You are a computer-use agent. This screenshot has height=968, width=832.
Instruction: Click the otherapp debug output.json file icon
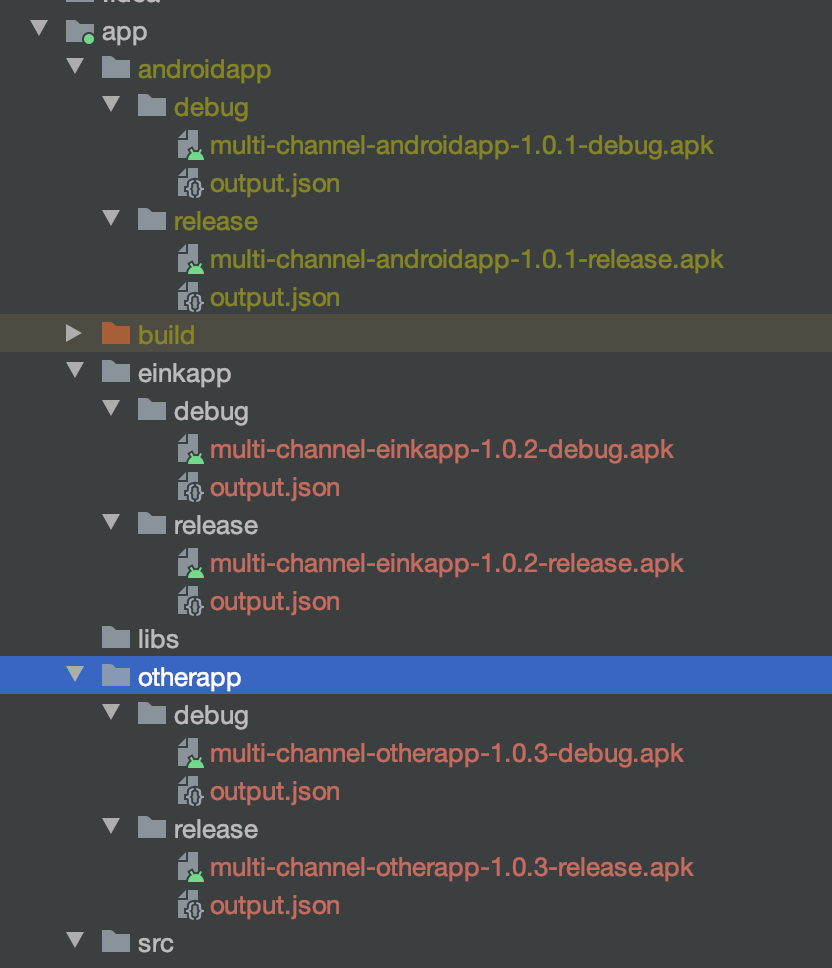coord(191,791)
